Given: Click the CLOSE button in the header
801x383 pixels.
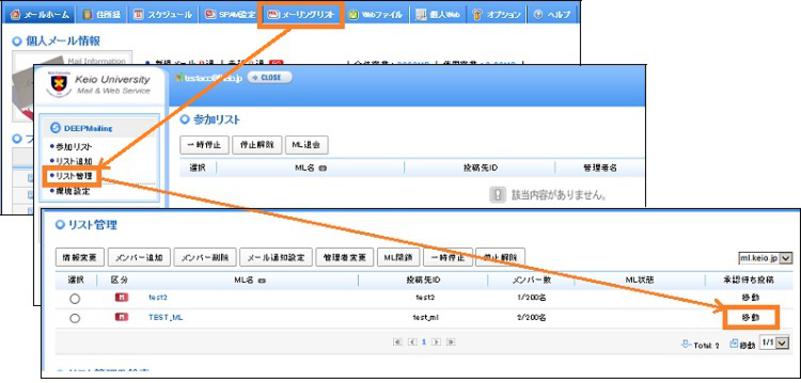Looking at the screenshot, I should pos(270,78).
